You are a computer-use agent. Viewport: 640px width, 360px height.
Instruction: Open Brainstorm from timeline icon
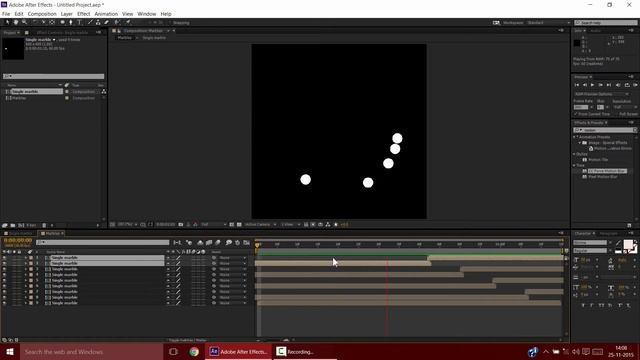tap(229, 242)
